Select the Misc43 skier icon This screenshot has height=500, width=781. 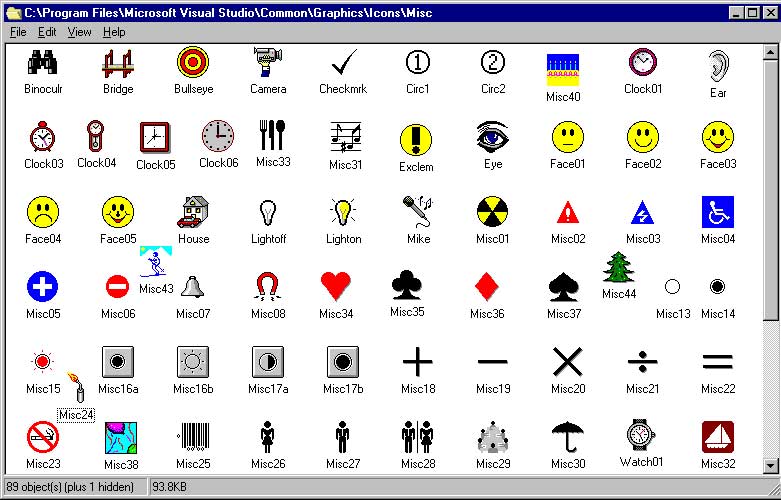point(155,262)
